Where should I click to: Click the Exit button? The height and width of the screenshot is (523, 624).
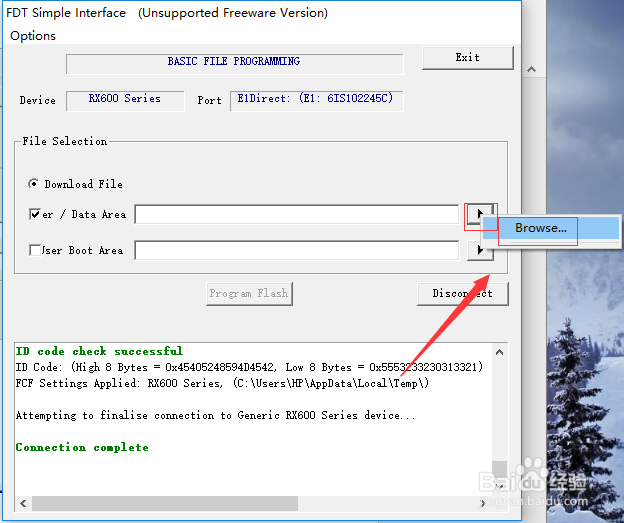tap(468, 58)
